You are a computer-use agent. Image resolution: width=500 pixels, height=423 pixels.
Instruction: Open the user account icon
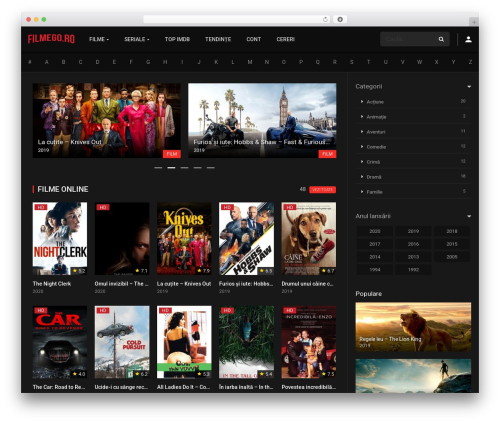point(468,39)
